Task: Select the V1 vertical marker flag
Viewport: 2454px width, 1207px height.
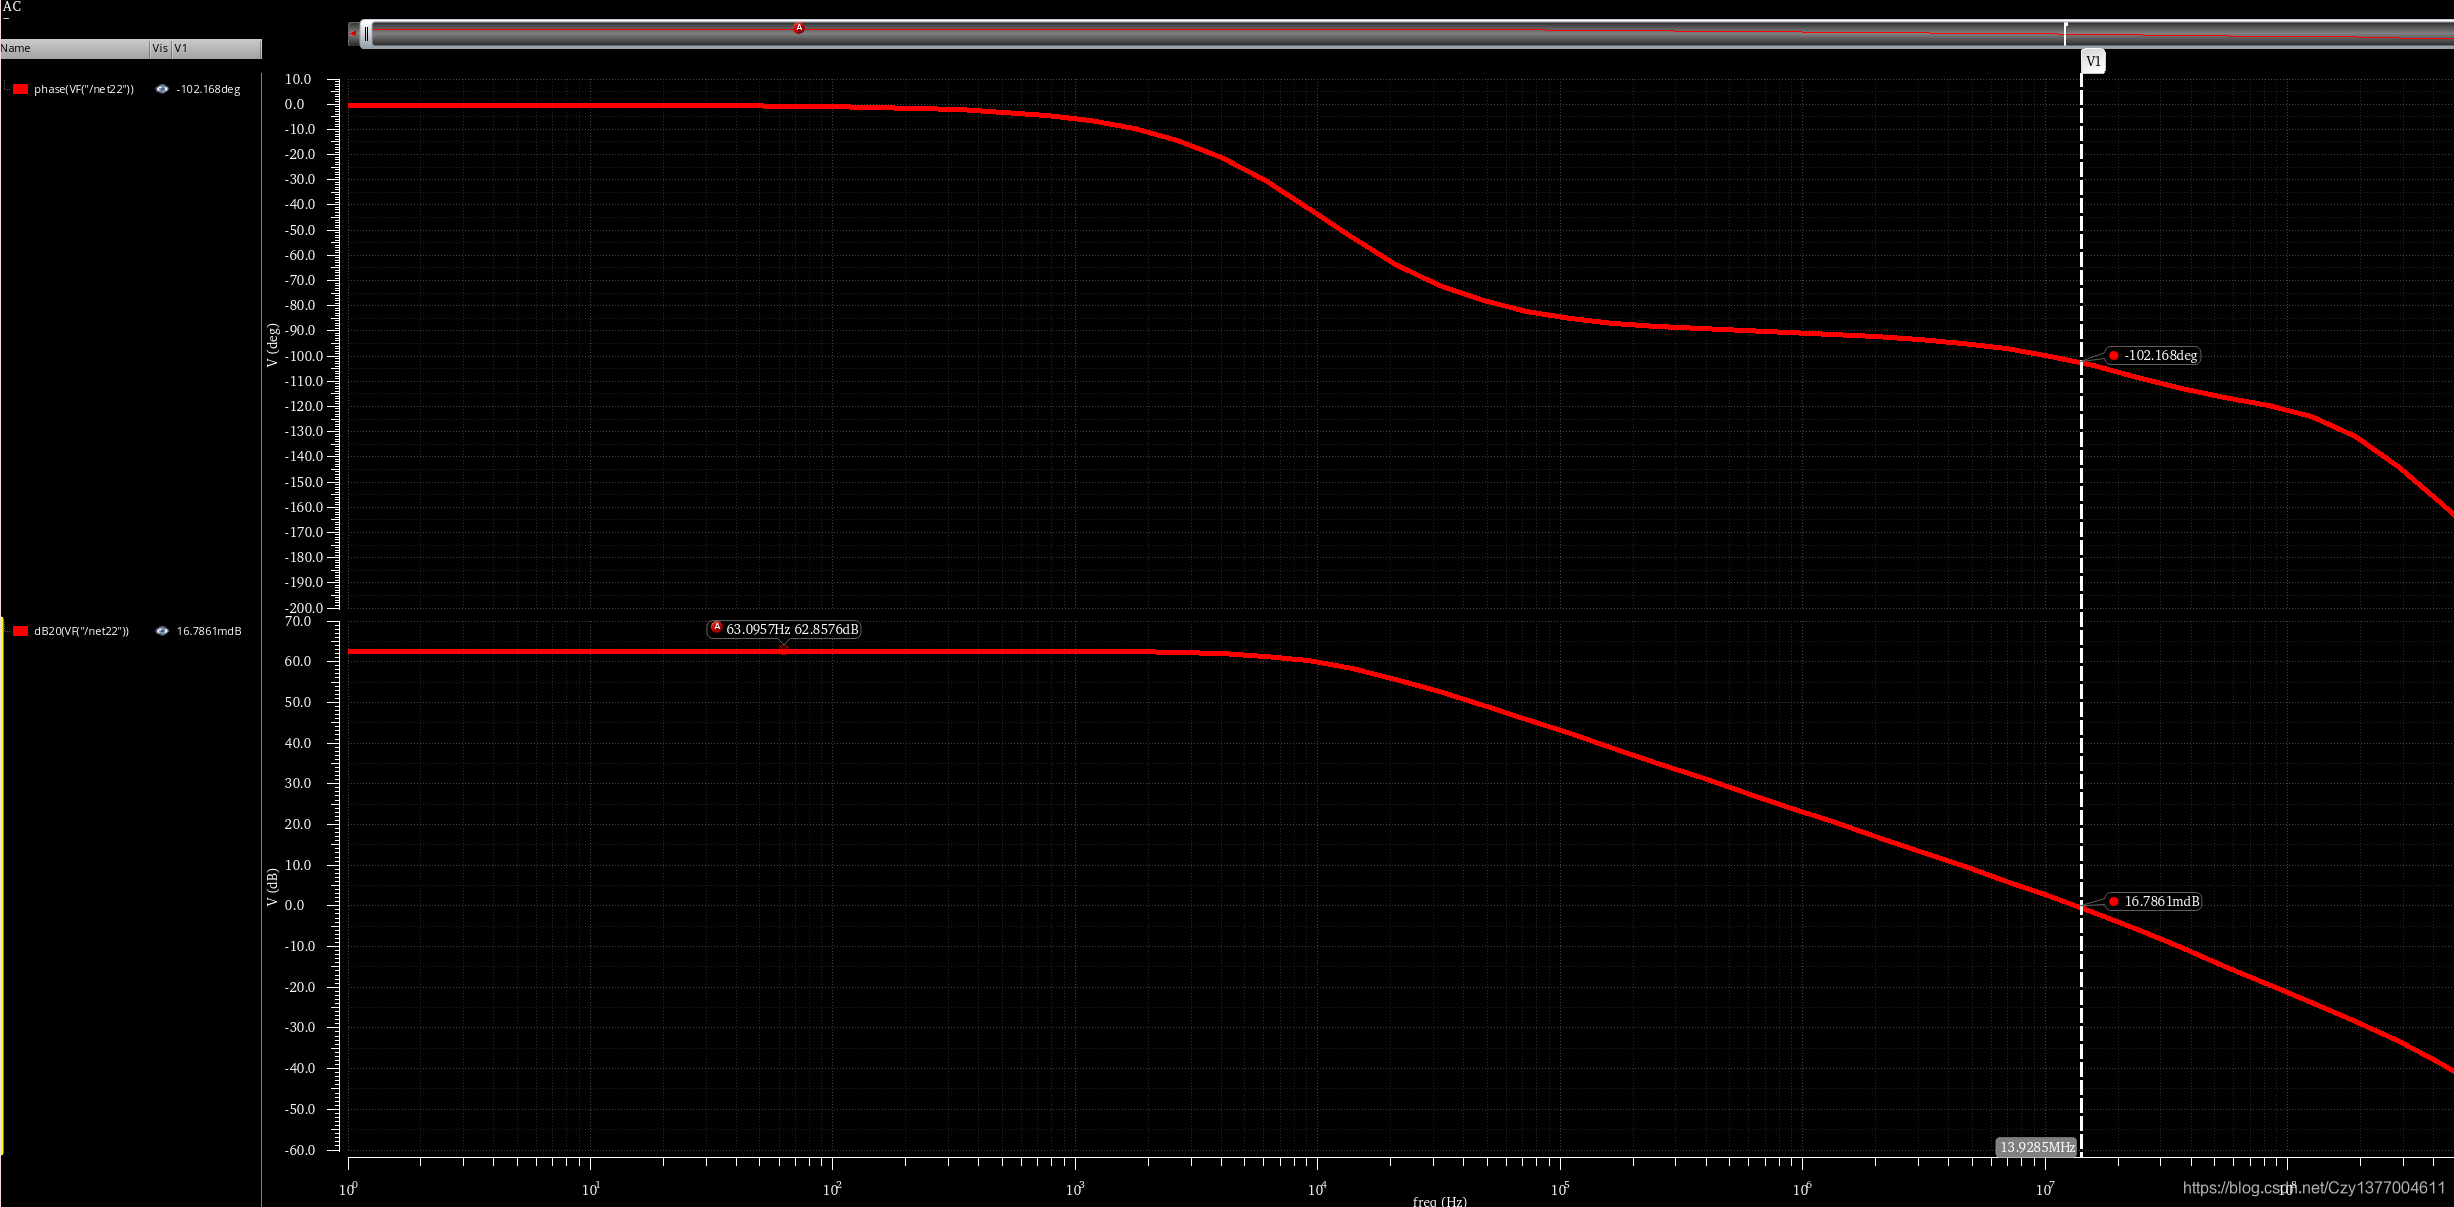Action: 2093,61
